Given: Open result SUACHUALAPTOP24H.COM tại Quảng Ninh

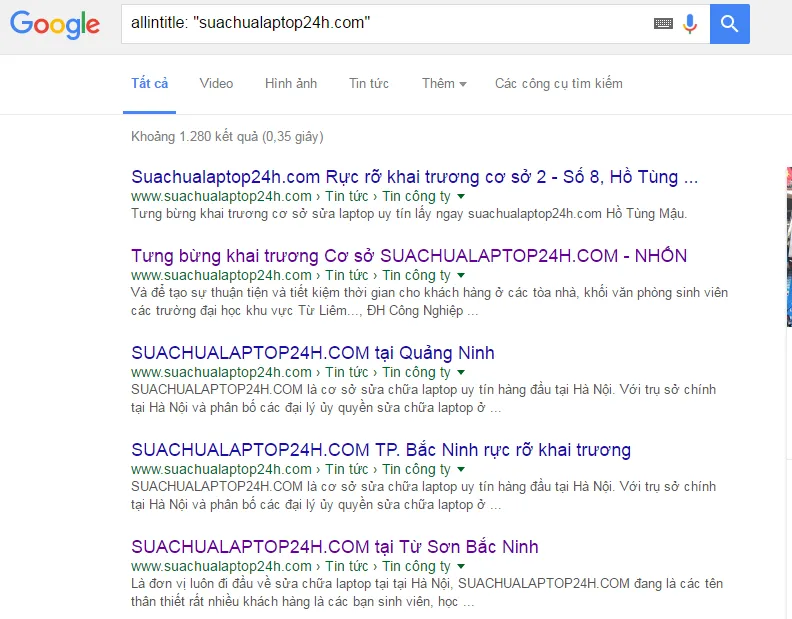Looking at the screenshot, I should pyautogui.click(x=313, y=353).
